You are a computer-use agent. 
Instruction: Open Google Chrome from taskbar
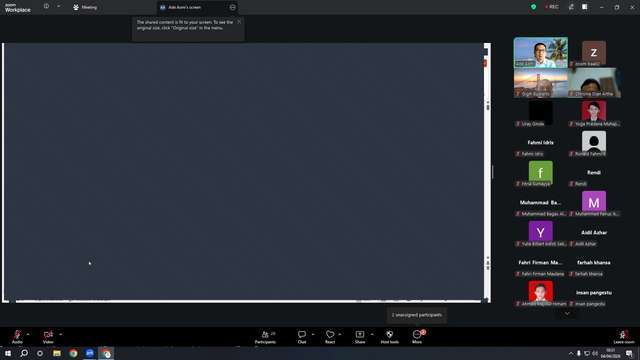73,353
